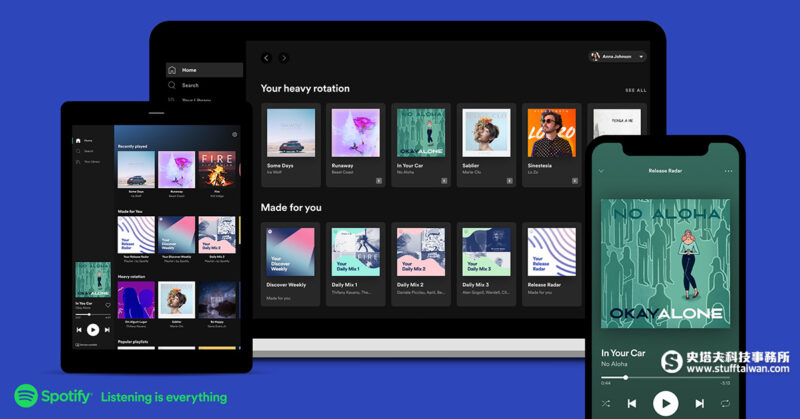This screenshot has height=419, width=800.
Task: Open Home in the laptop sidebar
Action: [204, 70]
